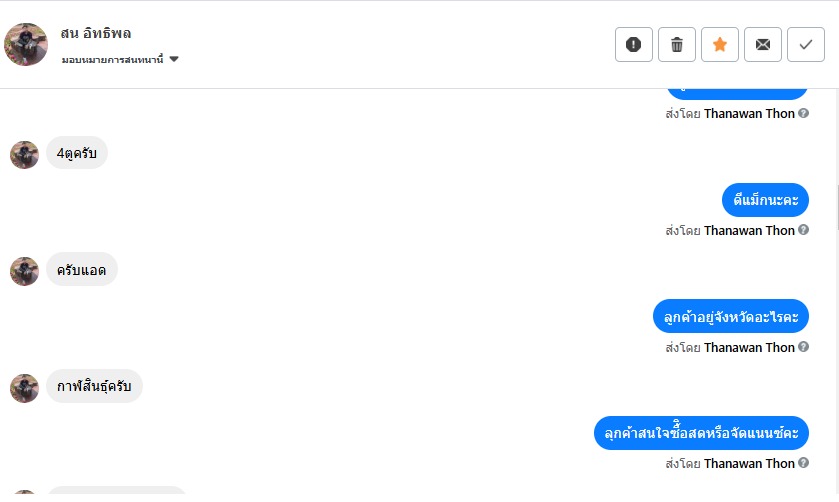The image size is (839, 502).
Task: Mark conversation unread with envelope icon
Action: click(763, 44)
